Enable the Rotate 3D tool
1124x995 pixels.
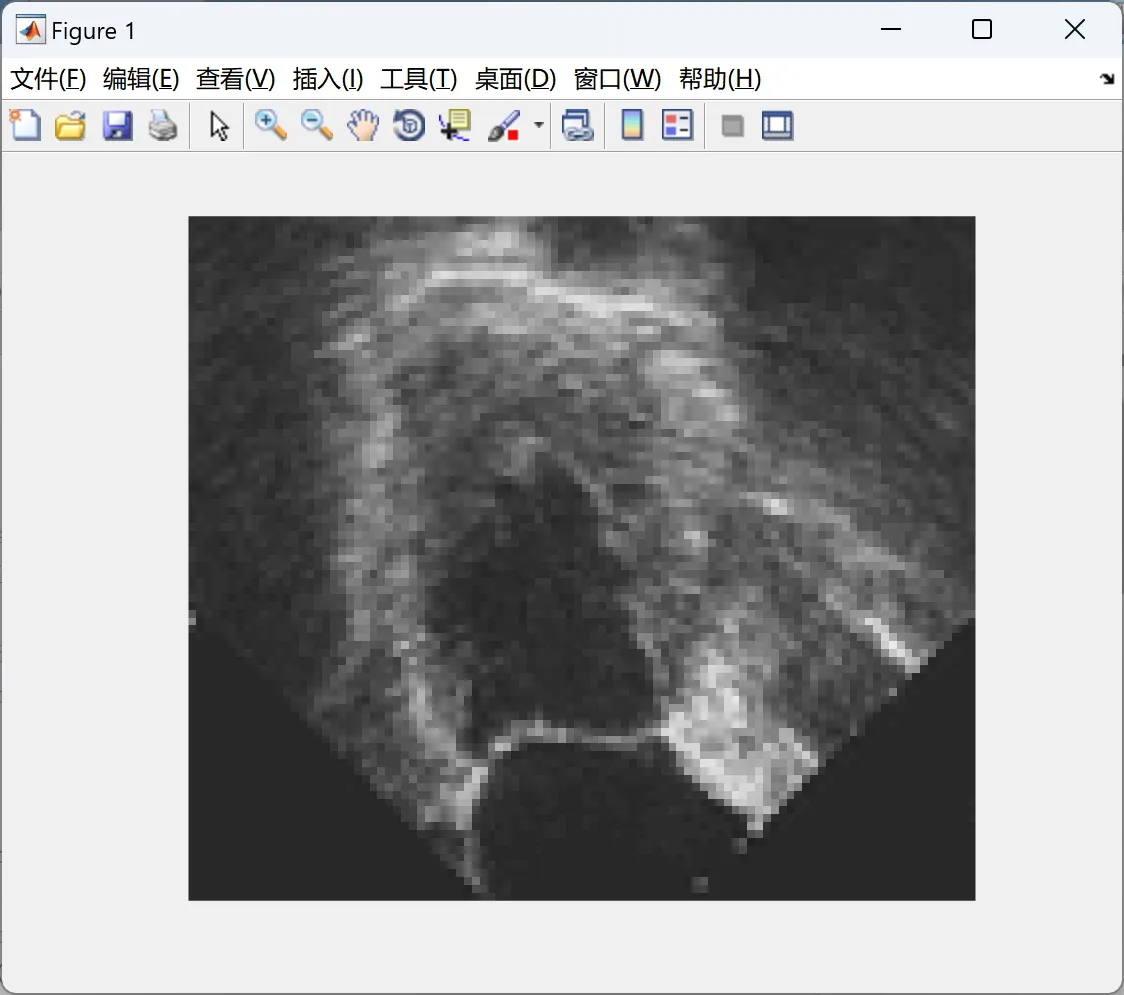click(x=409, y=125)
